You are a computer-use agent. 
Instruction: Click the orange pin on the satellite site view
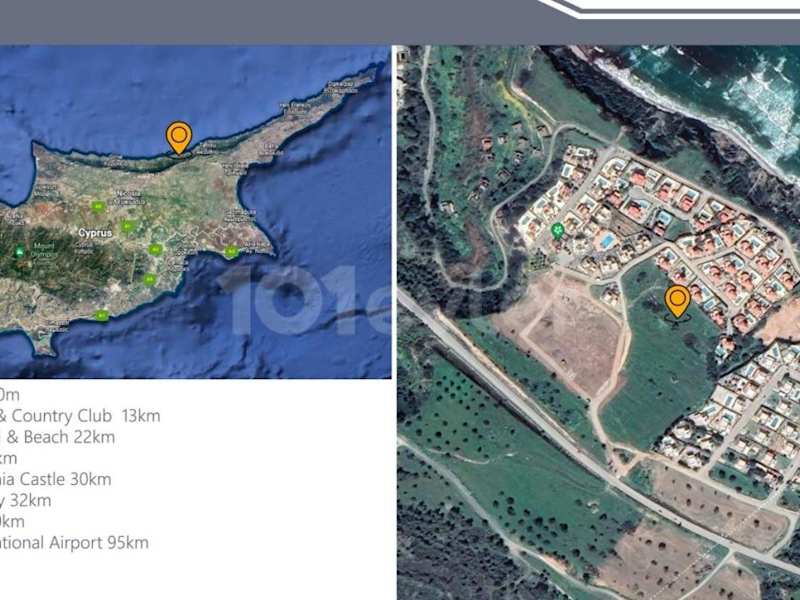click(x=678, y=301)
